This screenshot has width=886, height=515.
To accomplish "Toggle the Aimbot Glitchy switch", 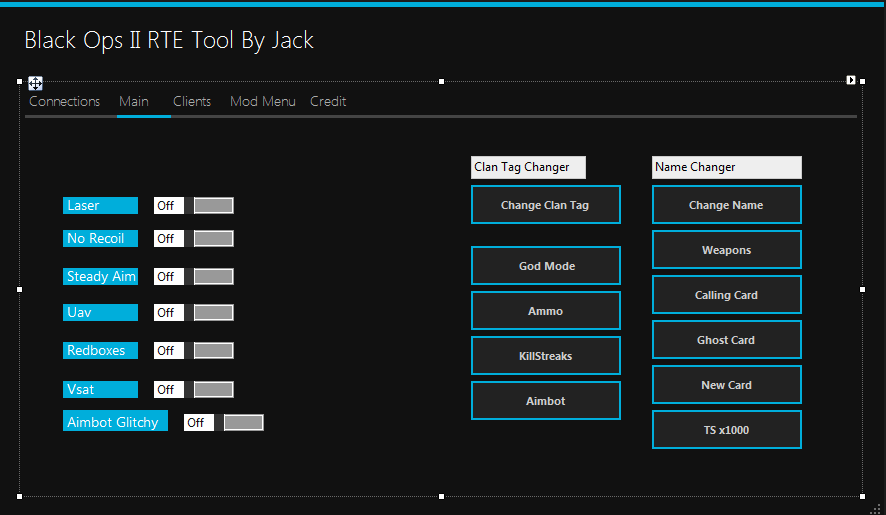I will click(223, 422).
